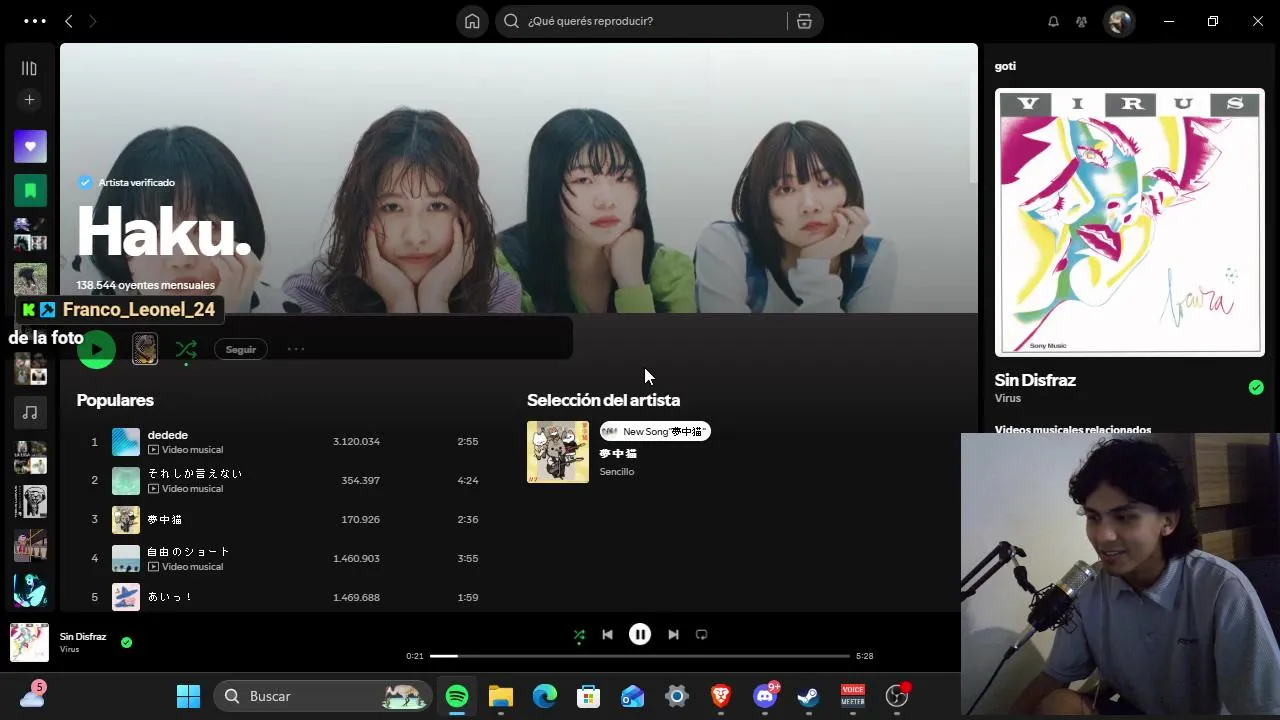1280x720 pixels.
Task: Open Brave browser from taskbar
Action: pos(721,696)
